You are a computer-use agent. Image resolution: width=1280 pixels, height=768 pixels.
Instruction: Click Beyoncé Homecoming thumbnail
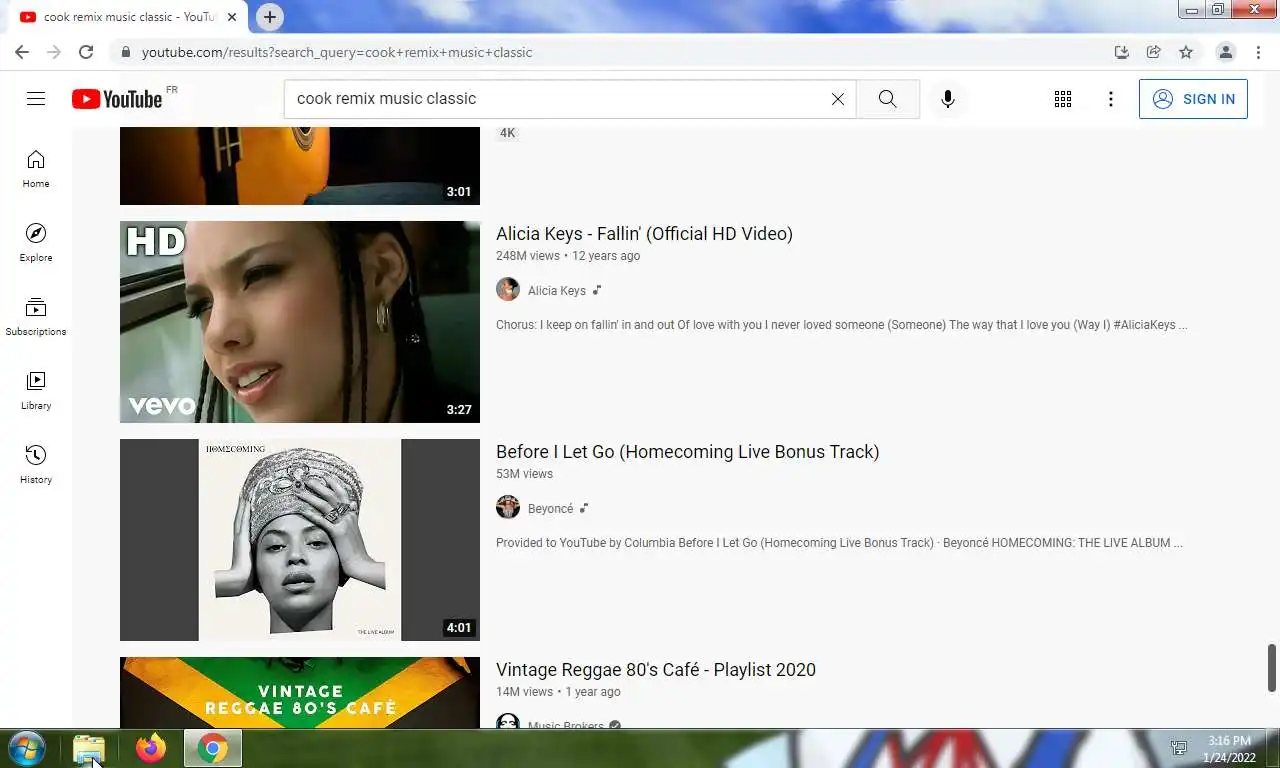(300, 540)
